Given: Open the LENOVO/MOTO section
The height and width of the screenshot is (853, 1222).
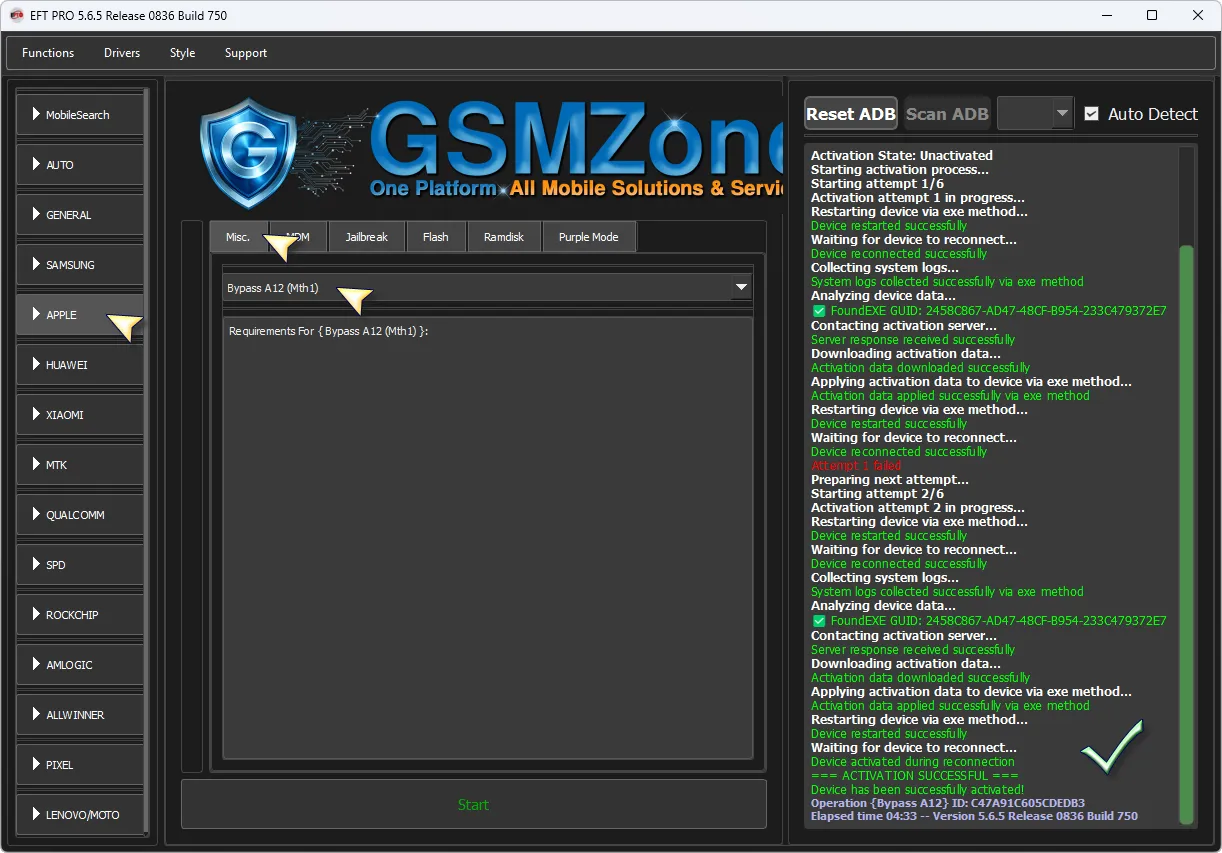Looking at the screenshot, I should click(80, 815).
